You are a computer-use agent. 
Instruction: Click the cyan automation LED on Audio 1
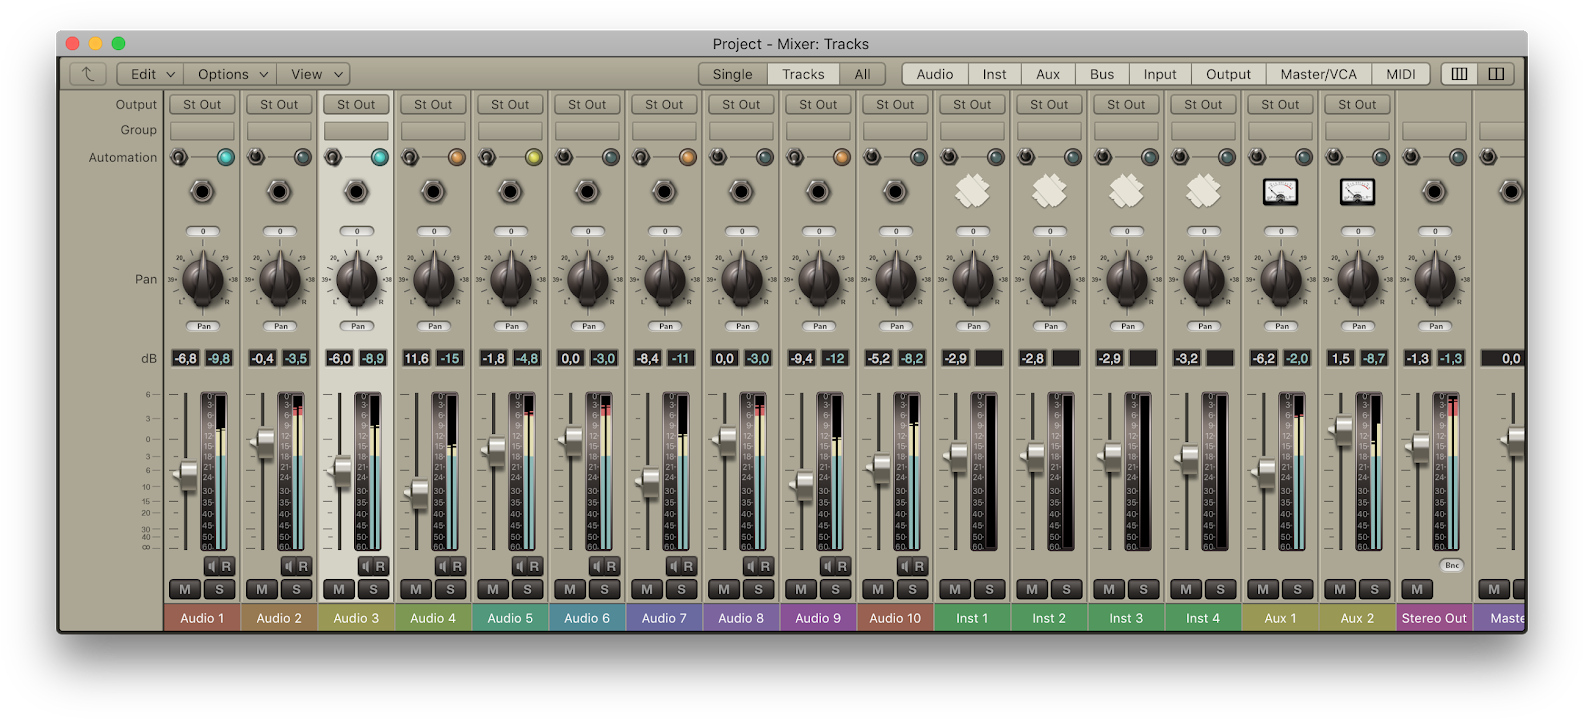(226, 157)
